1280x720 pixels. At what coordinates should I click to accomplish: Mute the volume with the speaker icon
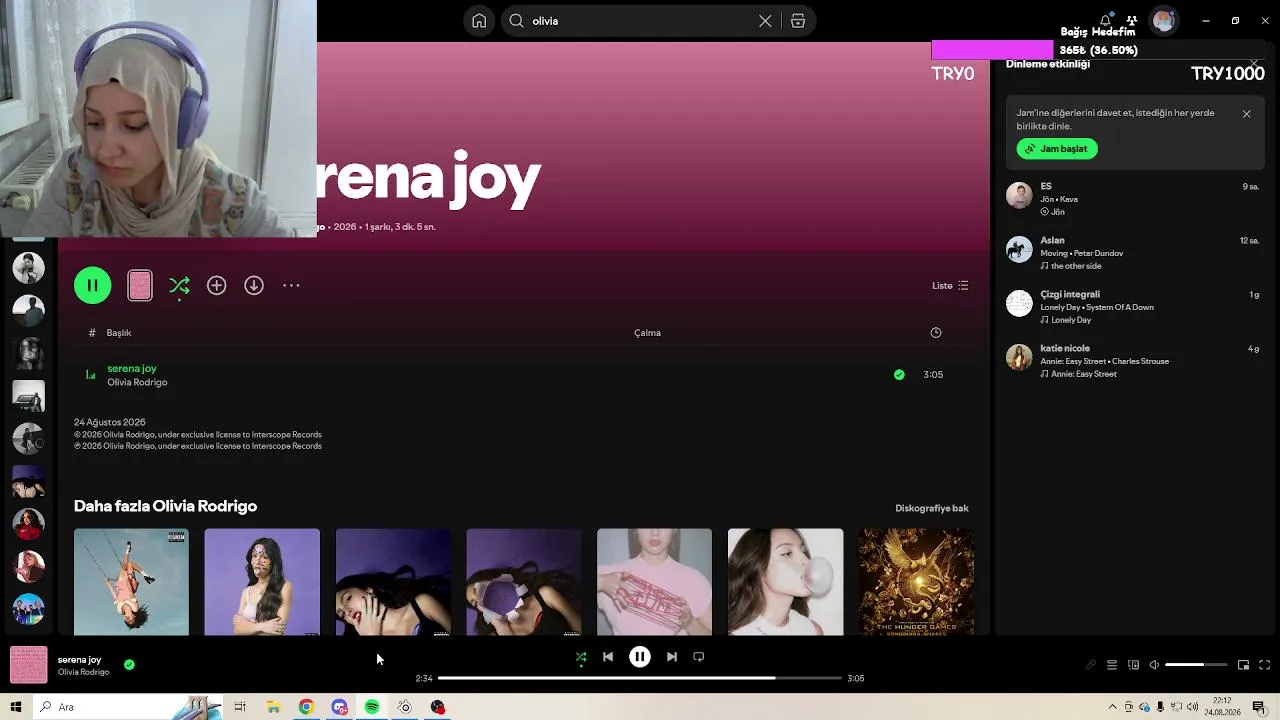(1154, 665)
